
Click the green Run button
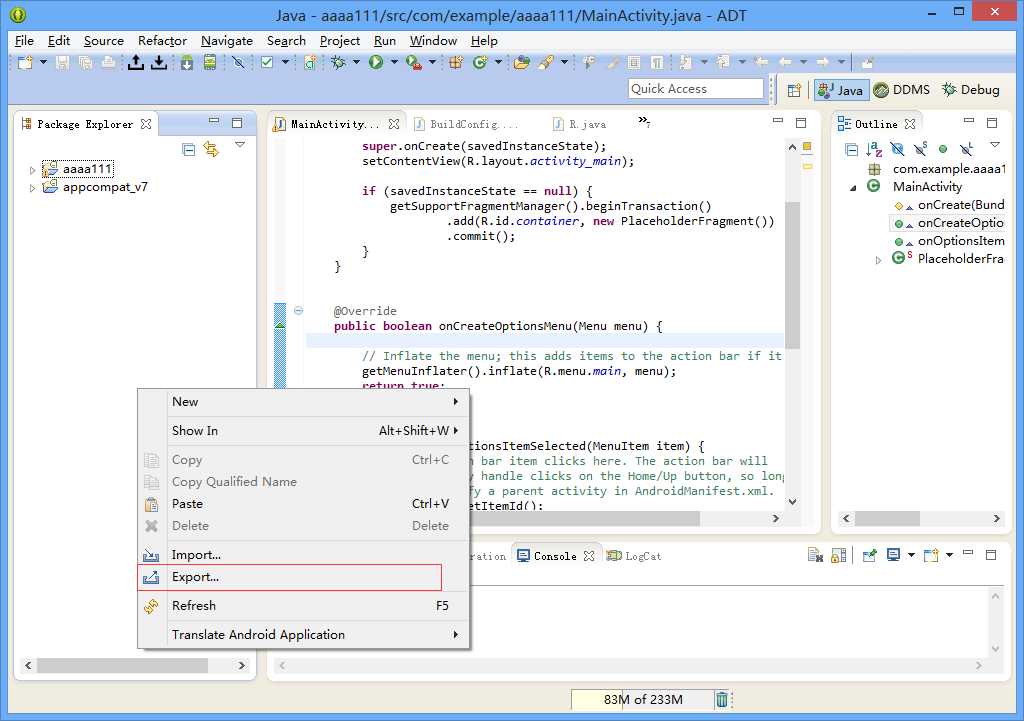376,63
